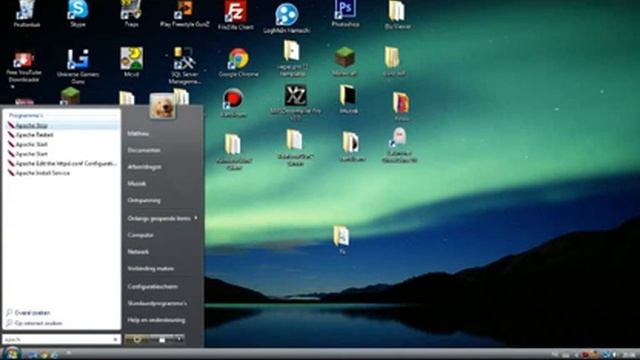Expand Onlangs geopende items submenu
The width and height of the screenshot is (640, 360).
click(162, 218)
